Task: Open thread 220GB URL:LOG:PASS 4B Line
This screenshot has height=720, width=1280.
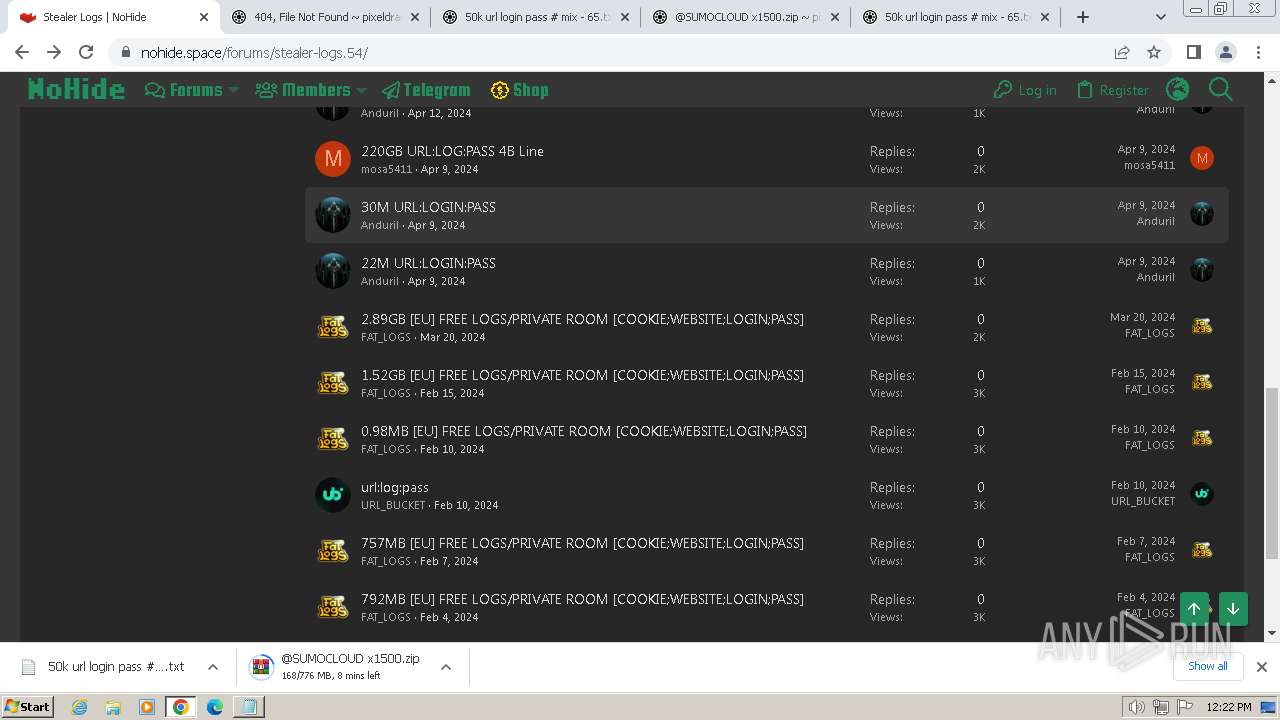Action: click(452, 151)
